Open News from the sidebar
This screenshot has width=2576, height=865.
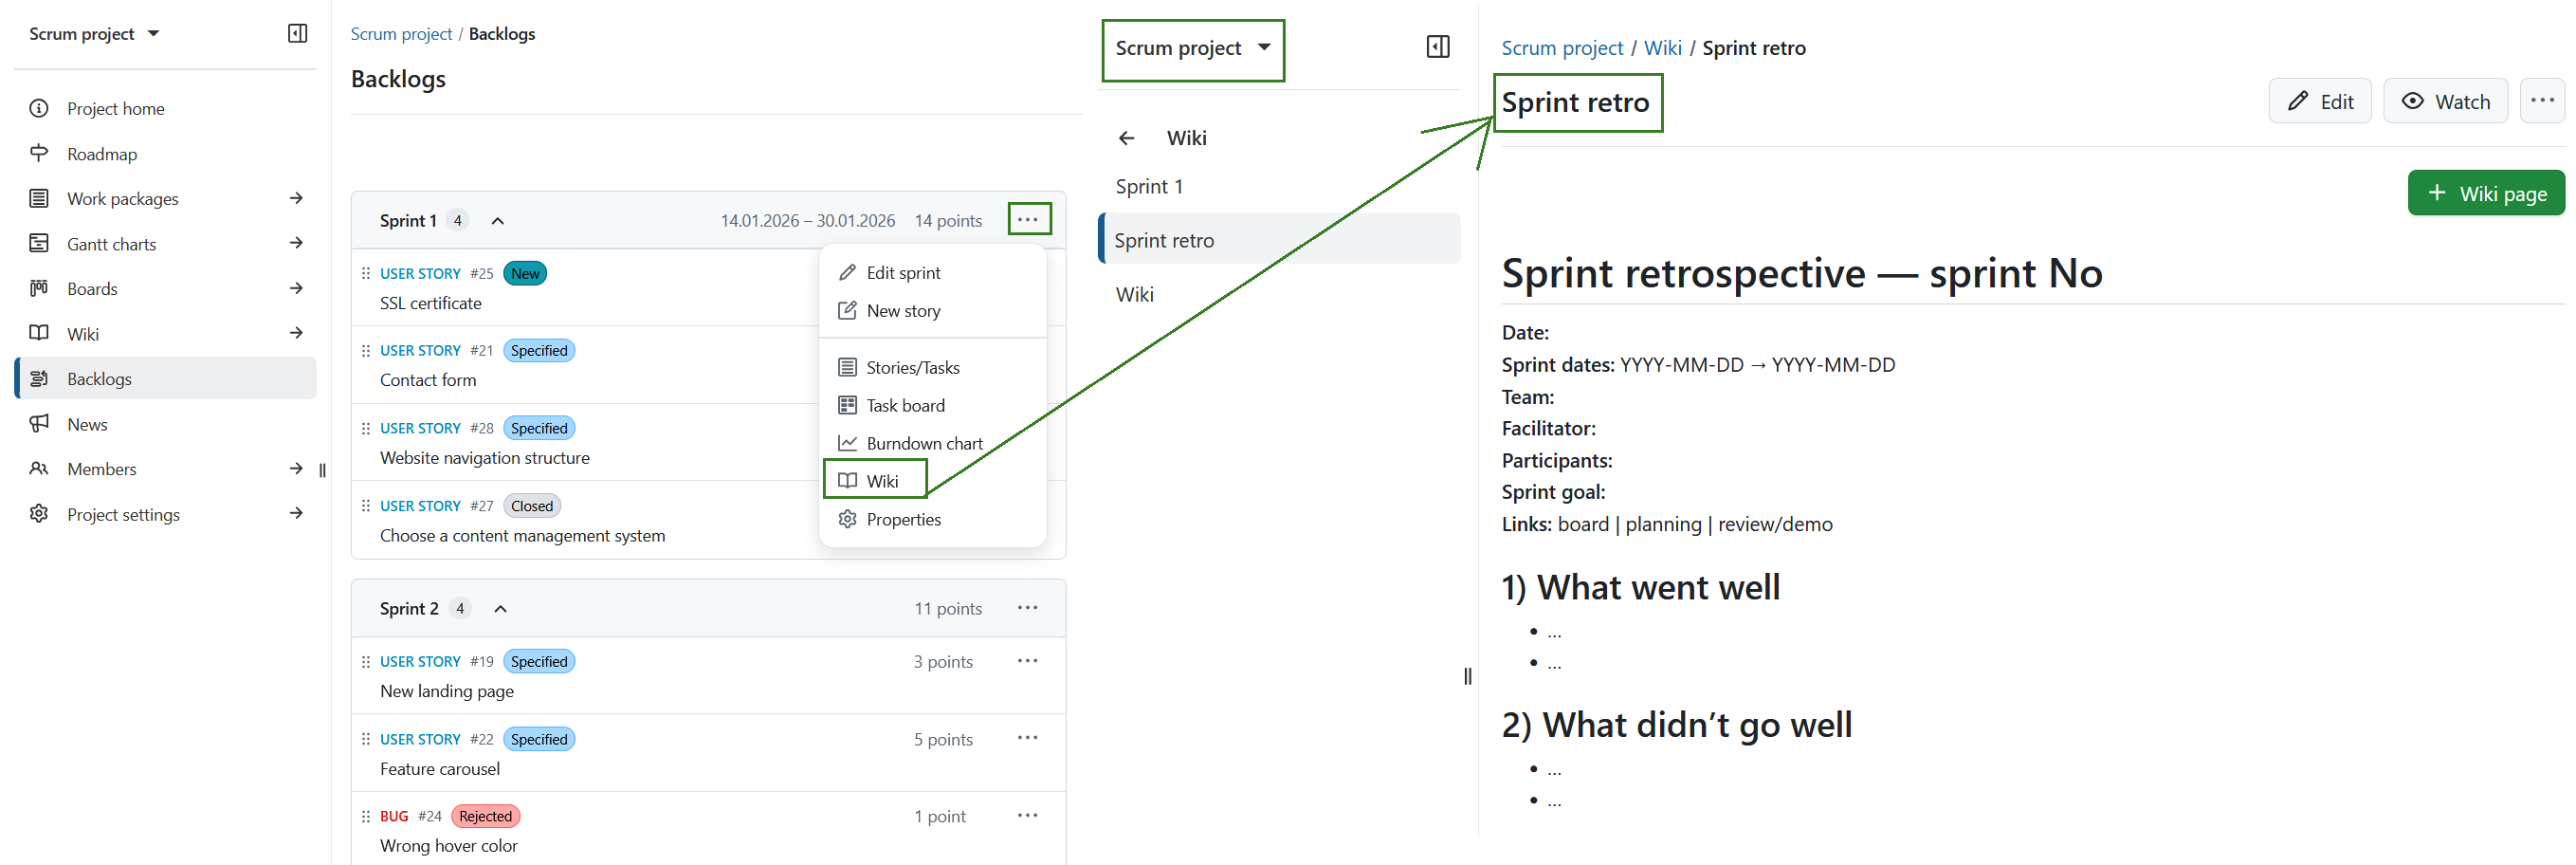pos(86,423)
